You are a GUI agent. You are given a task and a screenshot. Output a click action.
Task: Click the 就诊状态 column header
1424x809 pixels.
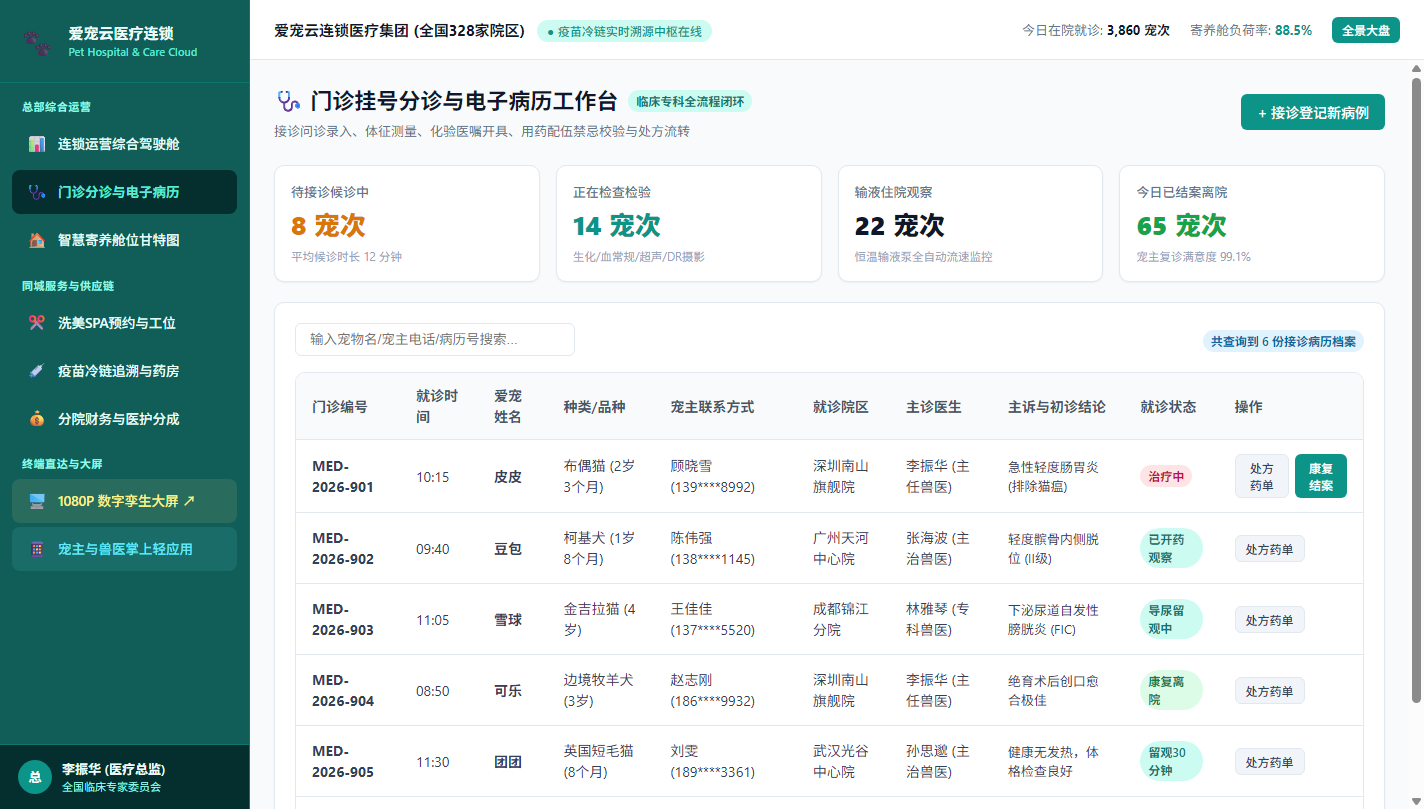coord(1168,407)
